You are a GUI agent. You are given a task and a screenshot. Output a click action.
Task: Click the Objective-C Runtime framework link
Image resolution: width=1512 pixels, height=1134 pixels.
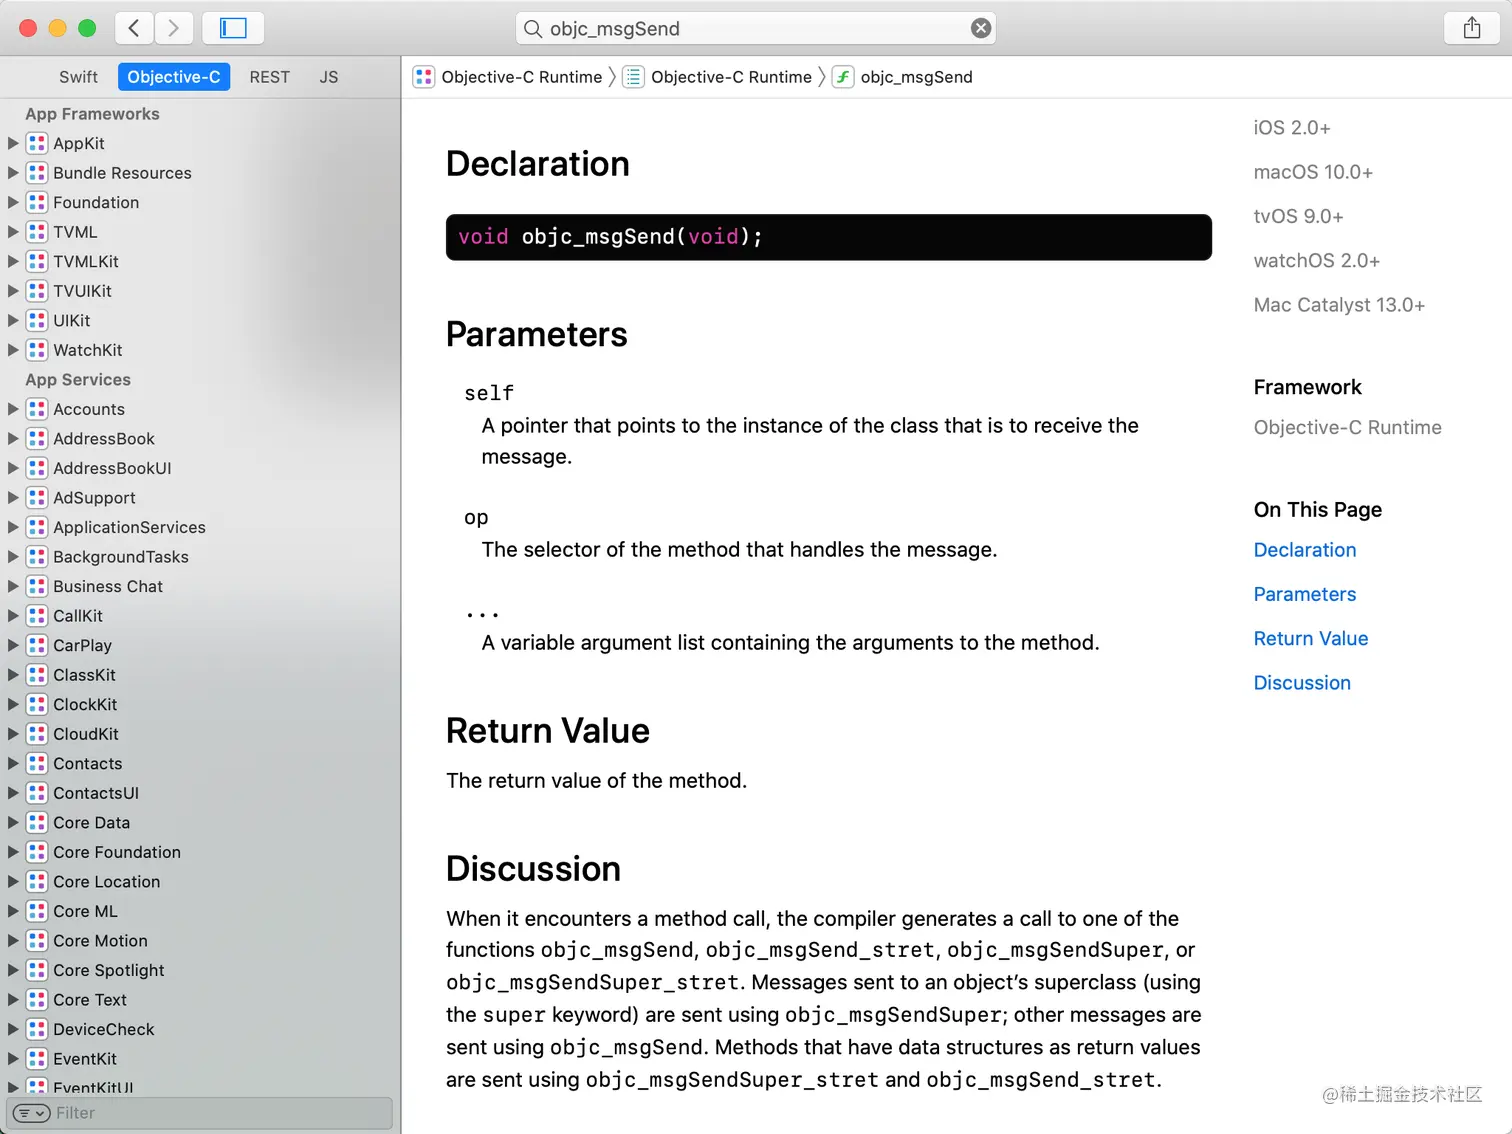(1348, 427)
